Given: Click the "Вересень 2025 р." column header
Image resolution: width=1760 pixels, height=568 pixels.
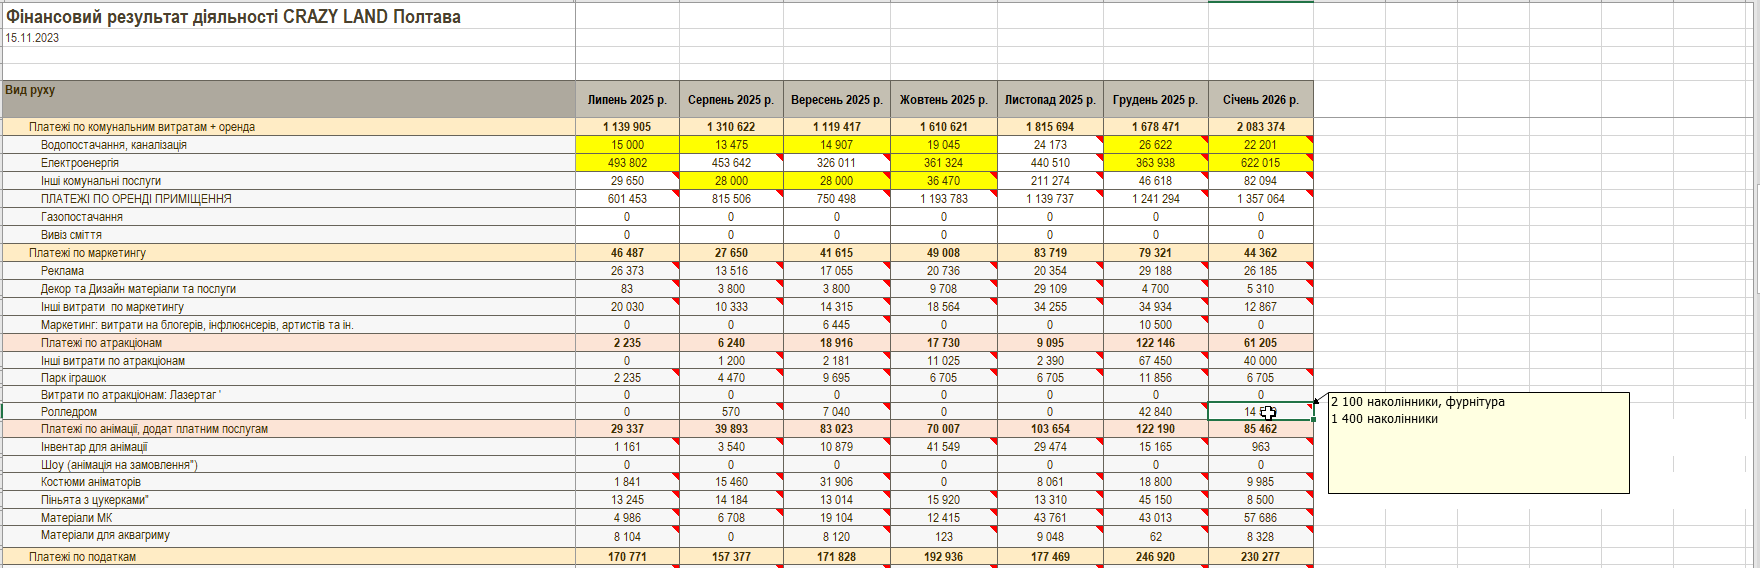Looking at the screenshot, I should coord(837,99).
